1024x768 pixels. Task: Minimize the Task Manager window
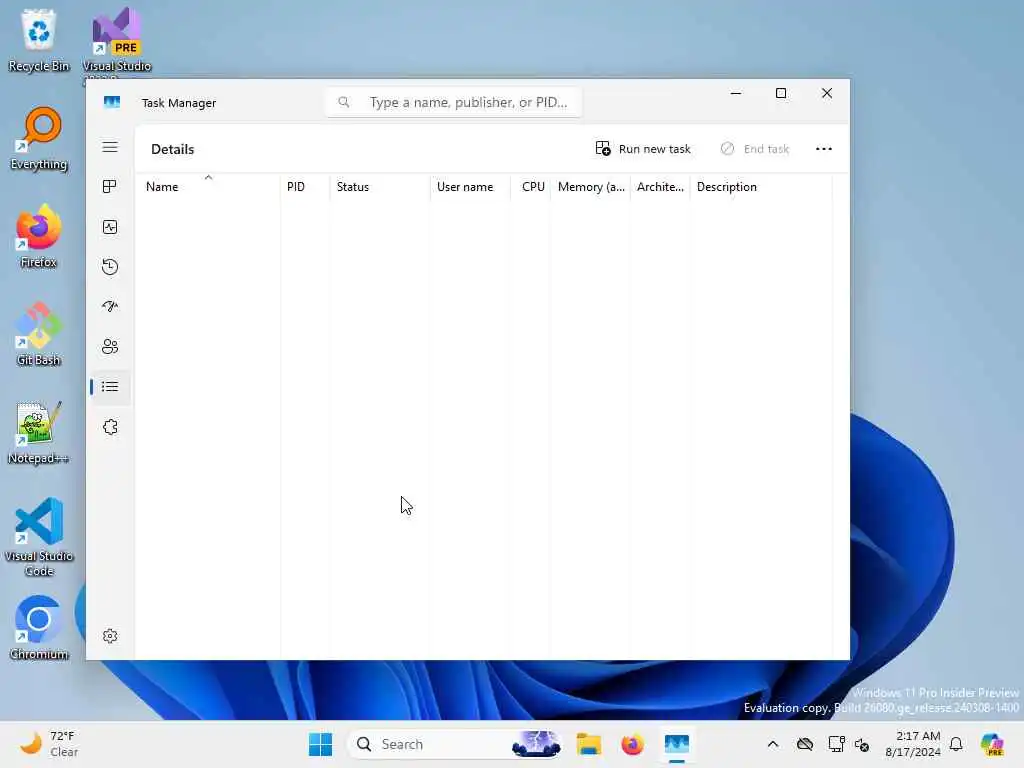(735, 93)
